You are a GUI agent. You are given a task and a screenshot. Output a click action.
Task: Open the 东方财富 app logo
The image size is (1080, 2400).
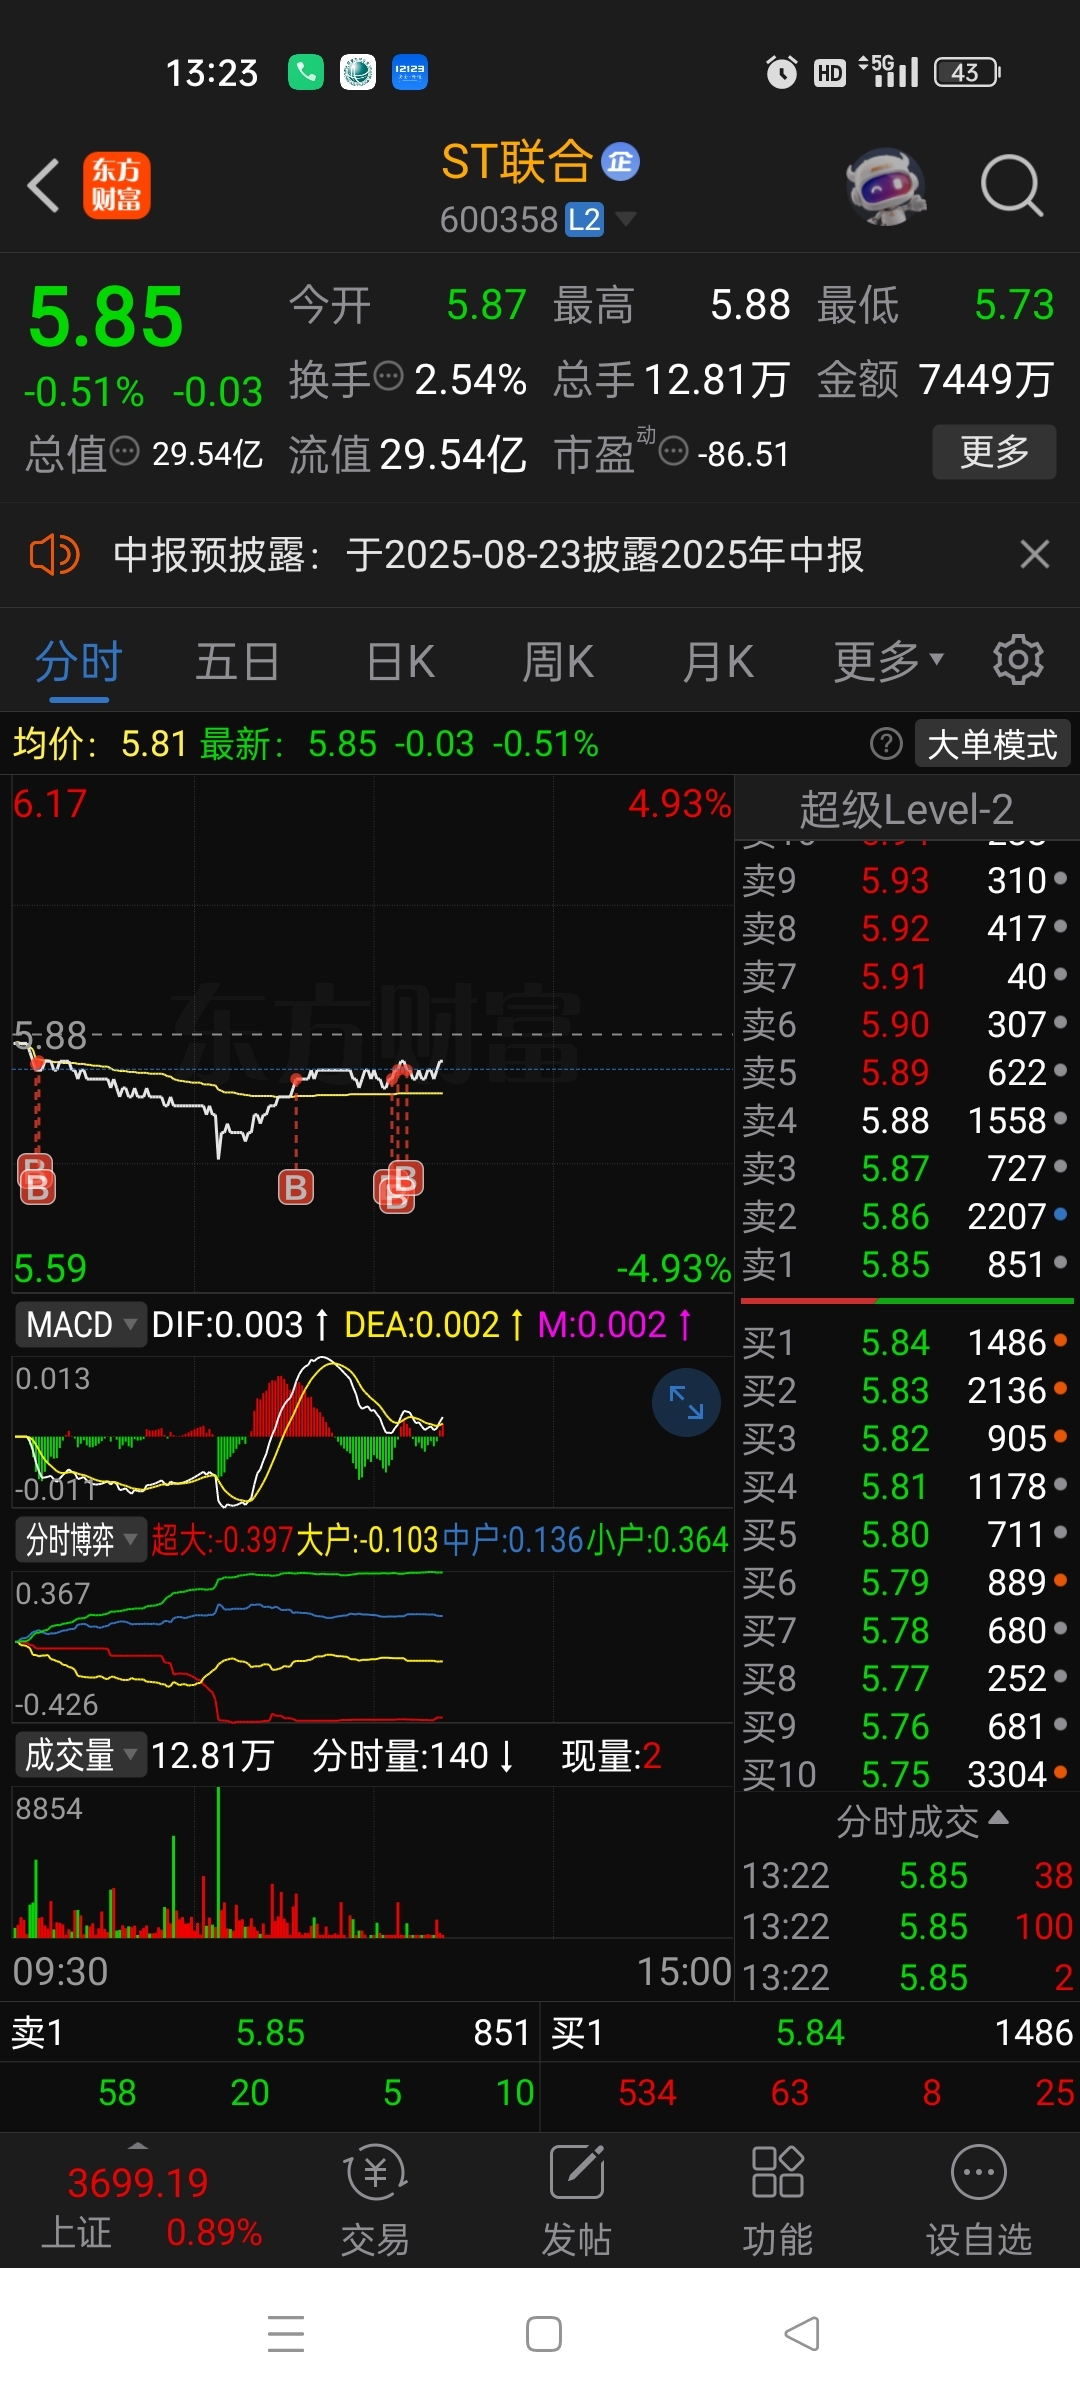pyautogui.click(x=117, y=186)
